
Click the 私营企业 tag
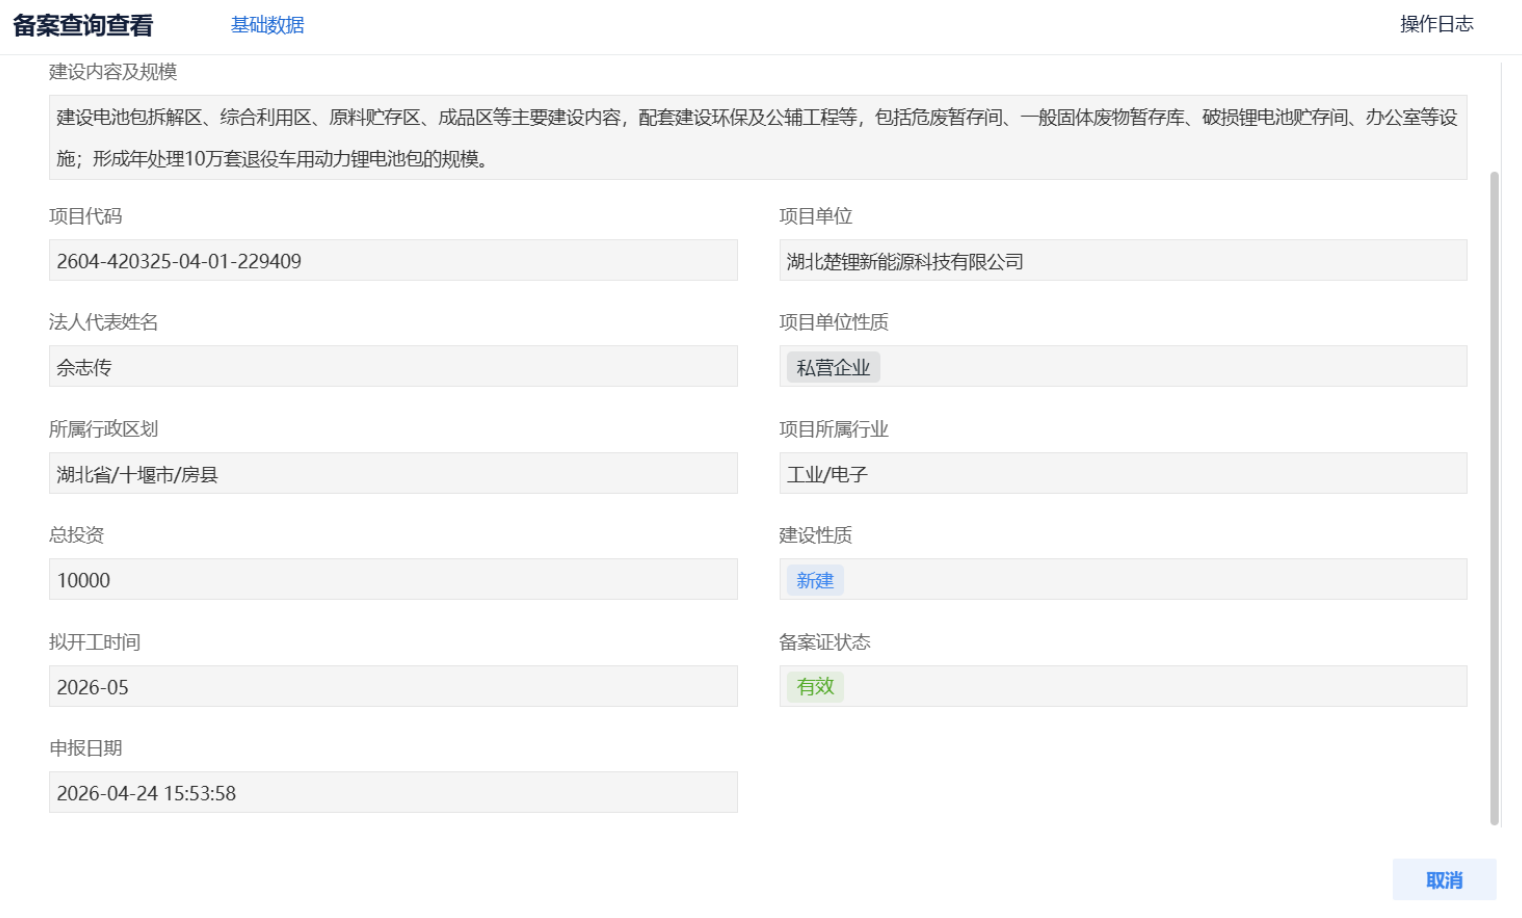832,368
